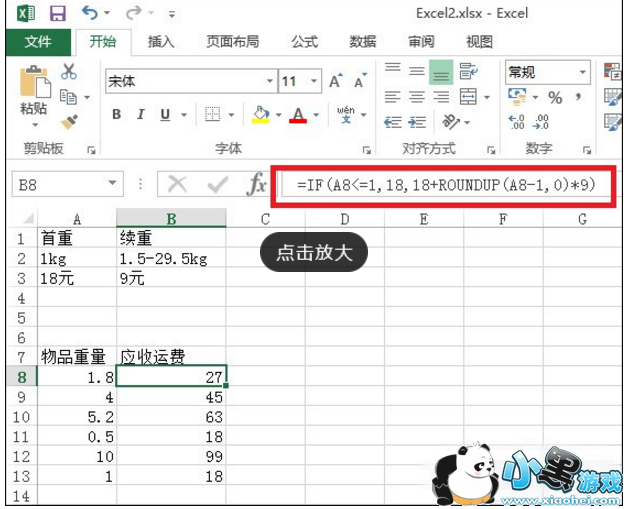Select Align Left icon

[392, 97]
